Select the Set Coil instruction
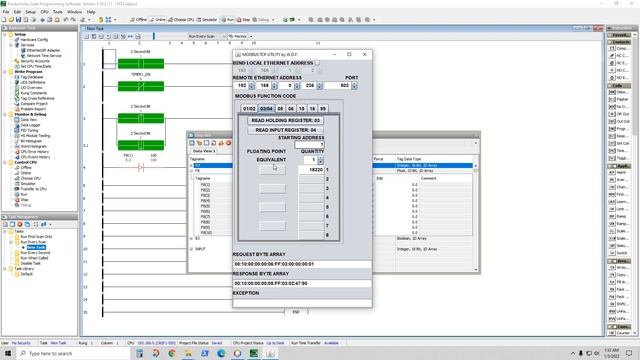The width and height of the screenshot is (640, 360). tap(619, 143)
